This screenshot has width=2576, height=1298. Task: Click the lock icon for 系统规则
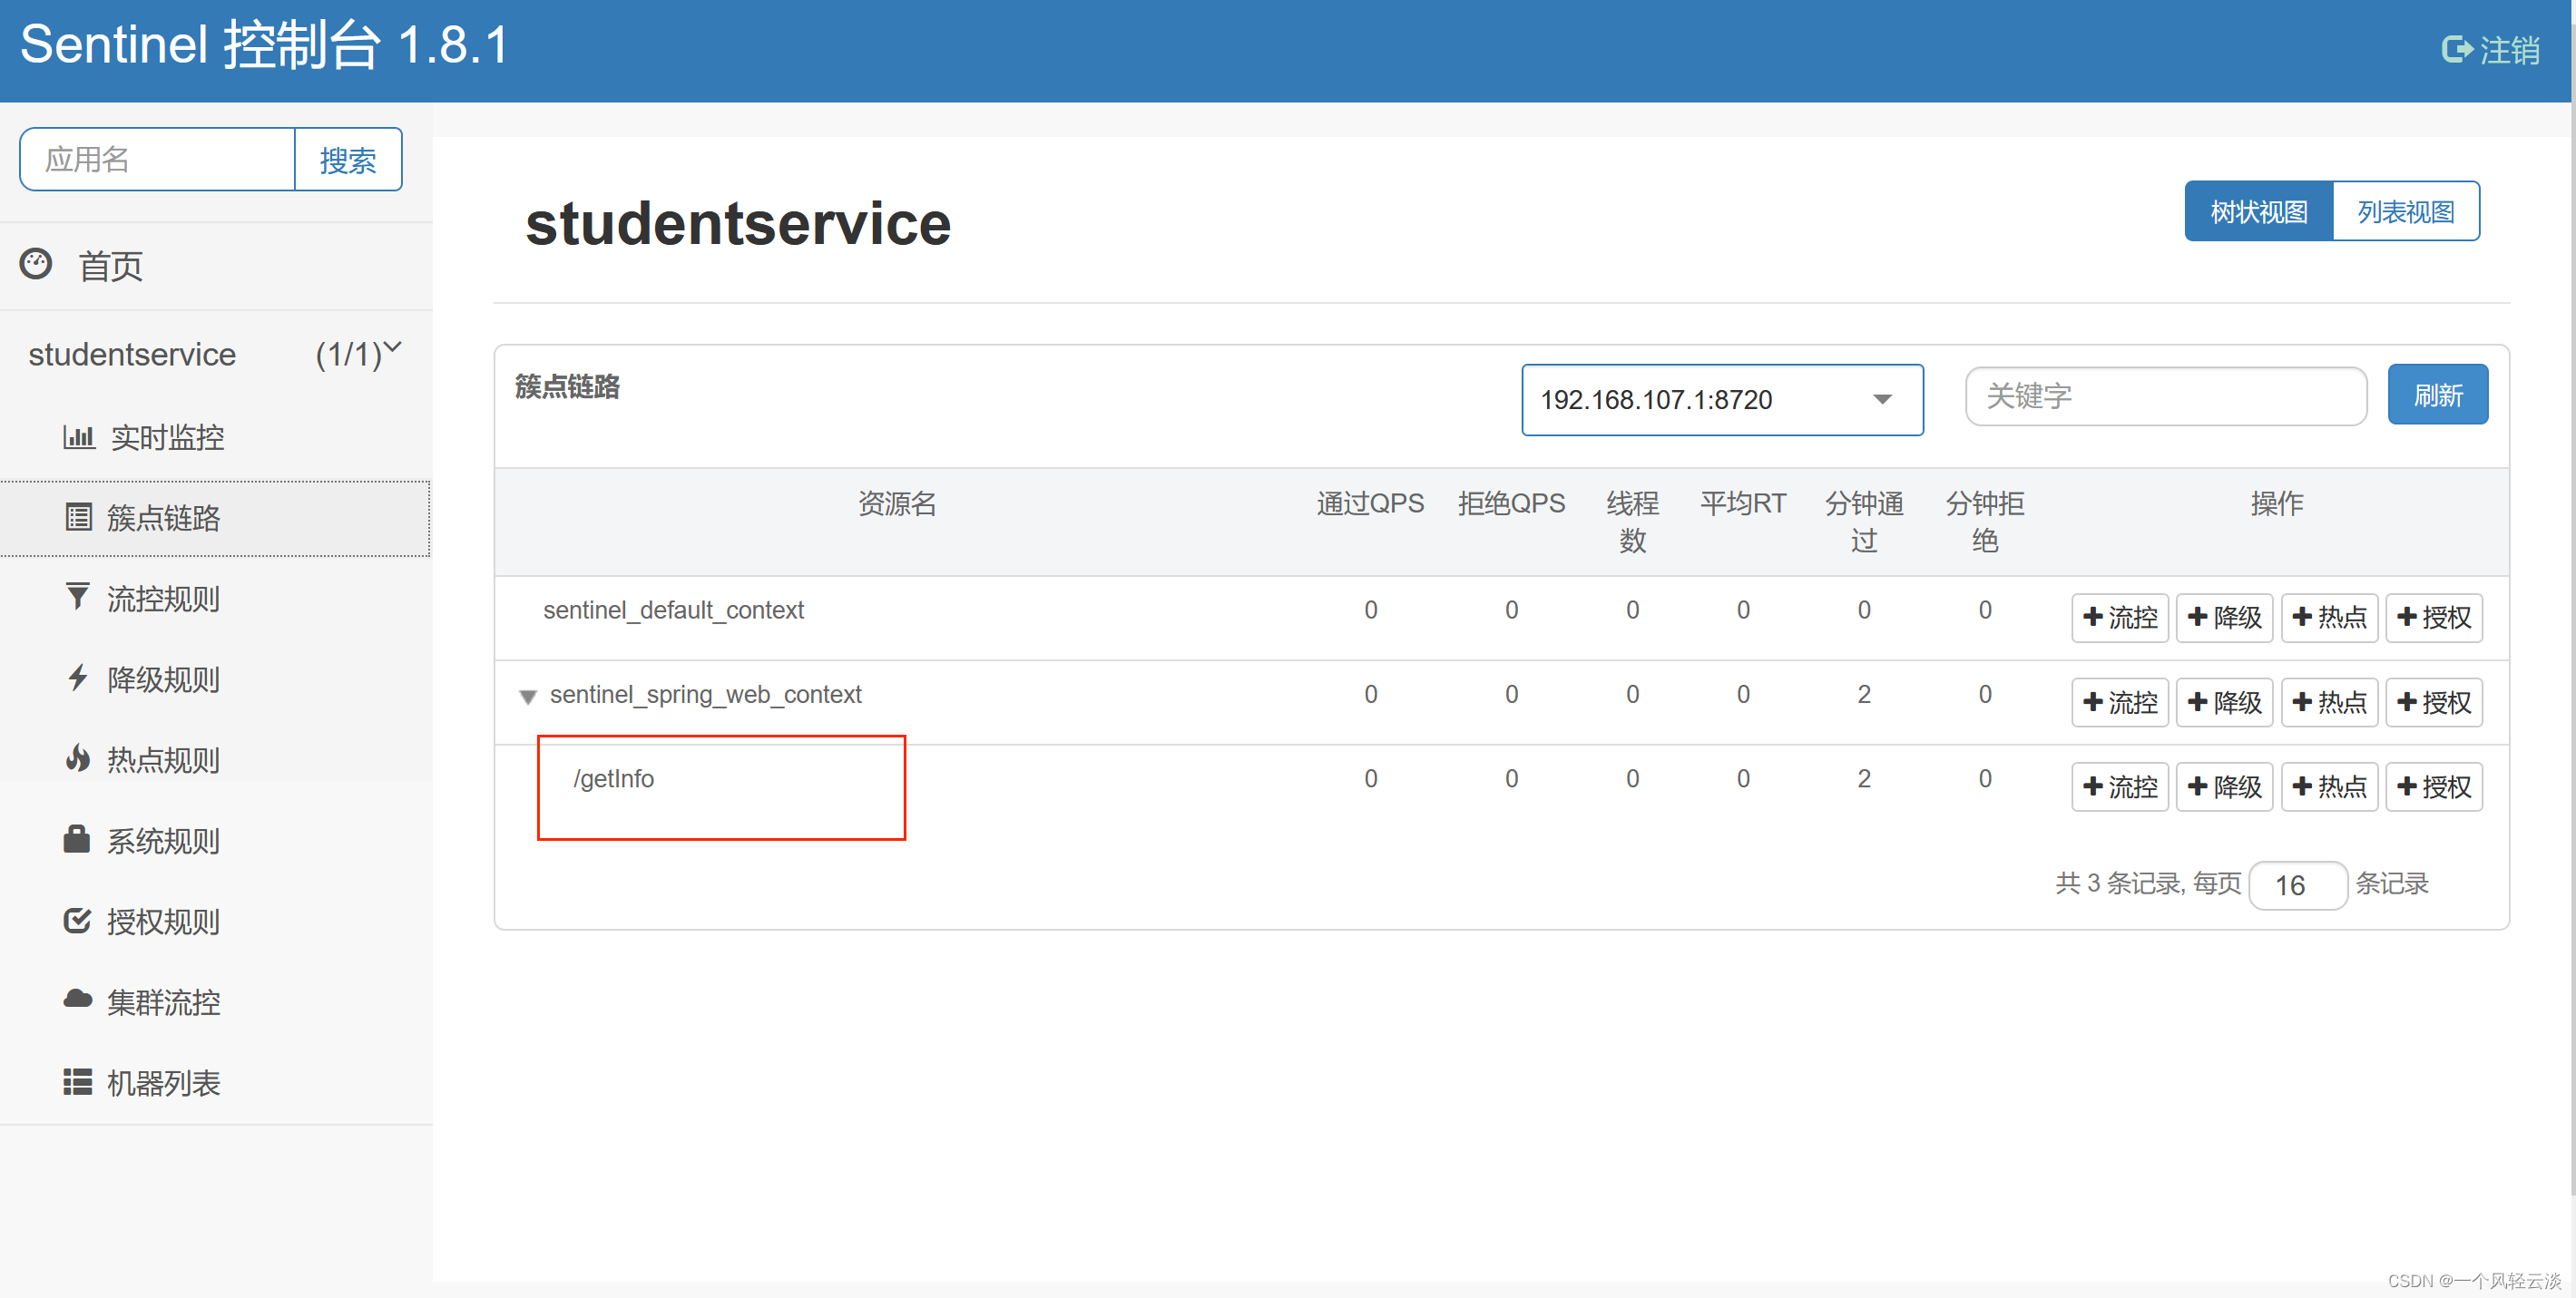click(77, 838)
